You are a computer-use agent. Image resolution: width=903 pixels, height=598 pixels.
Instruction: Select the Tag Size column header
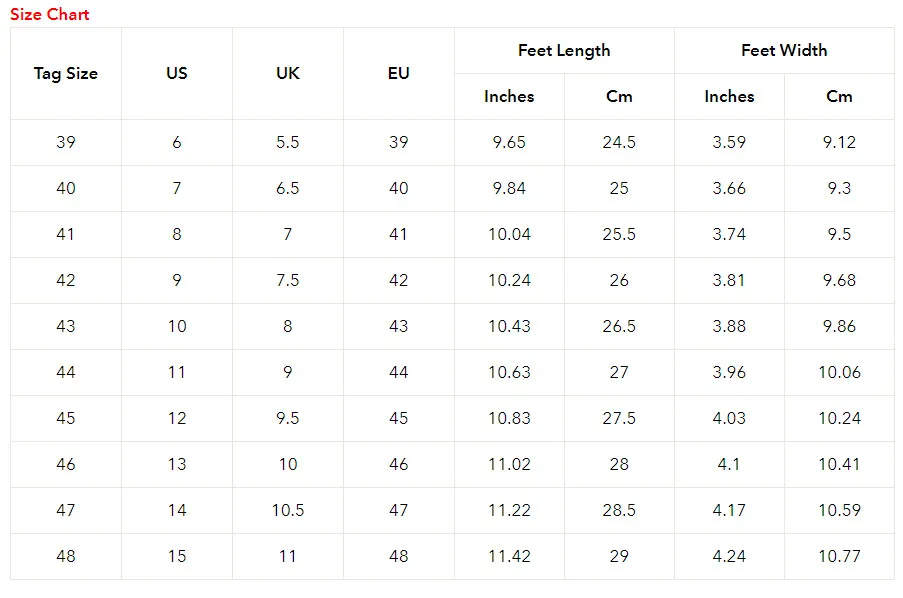coord(66,73)
